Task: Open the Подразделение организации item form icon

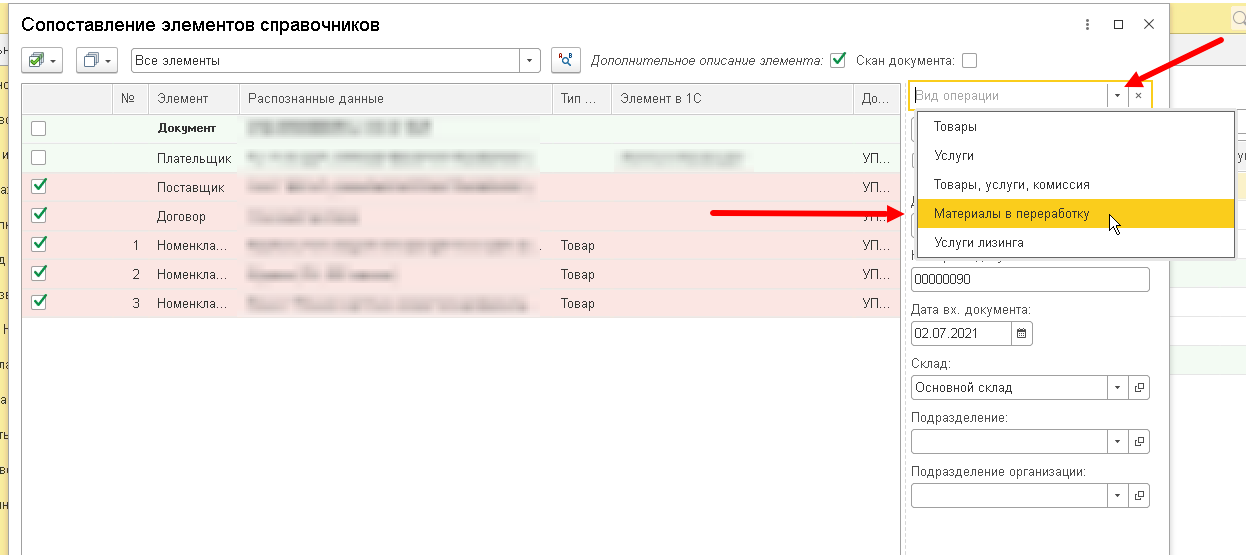Action: pos(1139,495)
